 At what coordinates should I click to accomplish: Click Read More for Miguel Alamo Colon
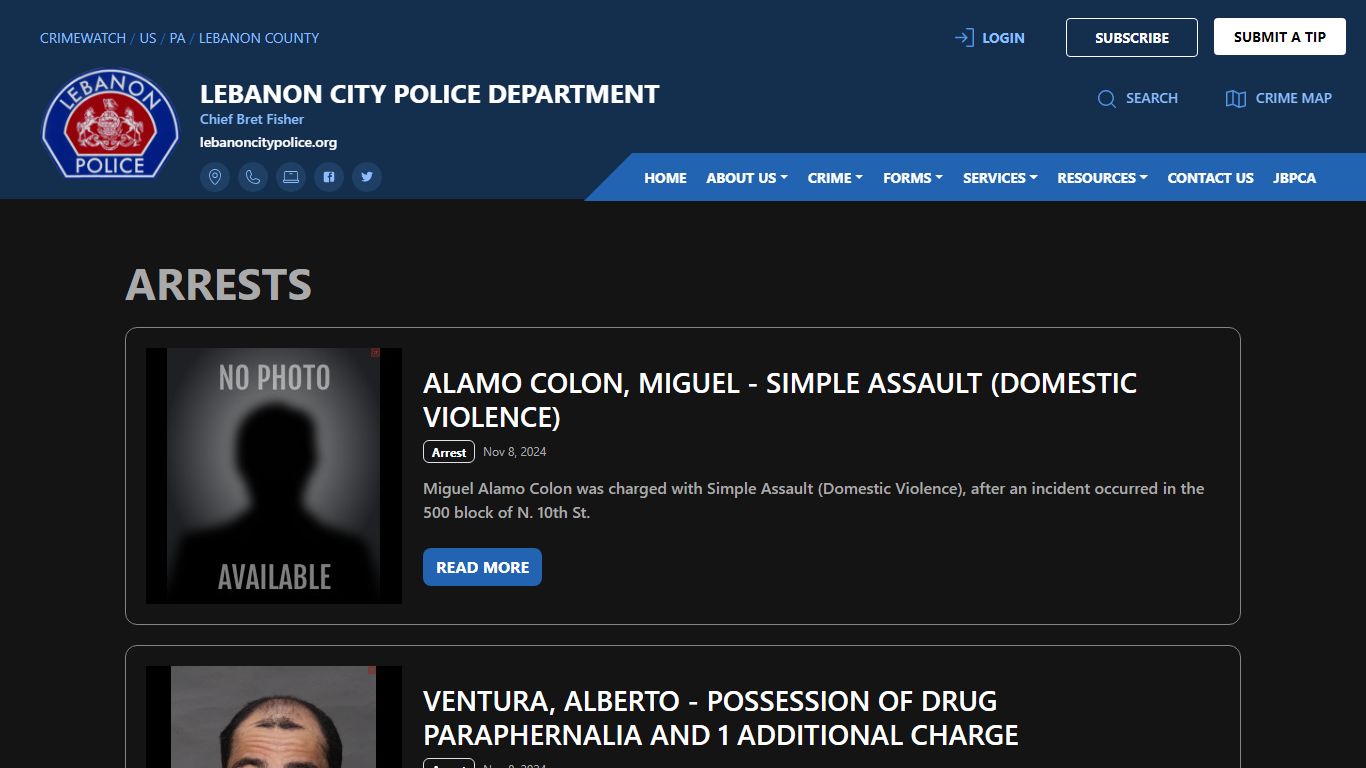[x=482, y=567]
